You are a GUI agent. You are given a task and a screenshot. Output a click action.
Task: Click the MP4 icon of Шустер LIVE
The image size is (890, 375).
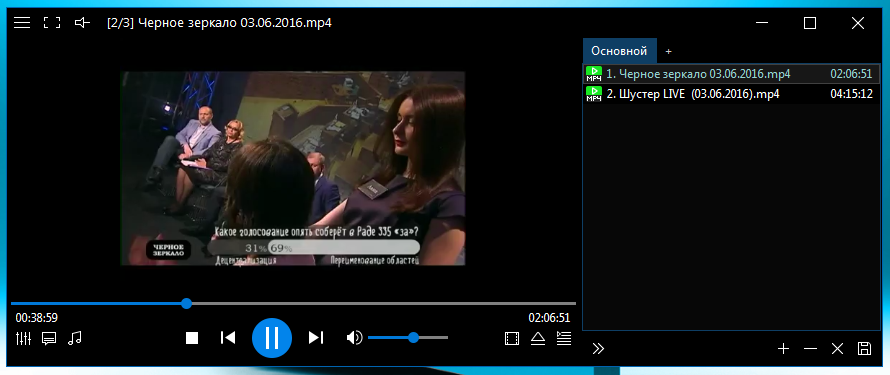click(594, 94)
